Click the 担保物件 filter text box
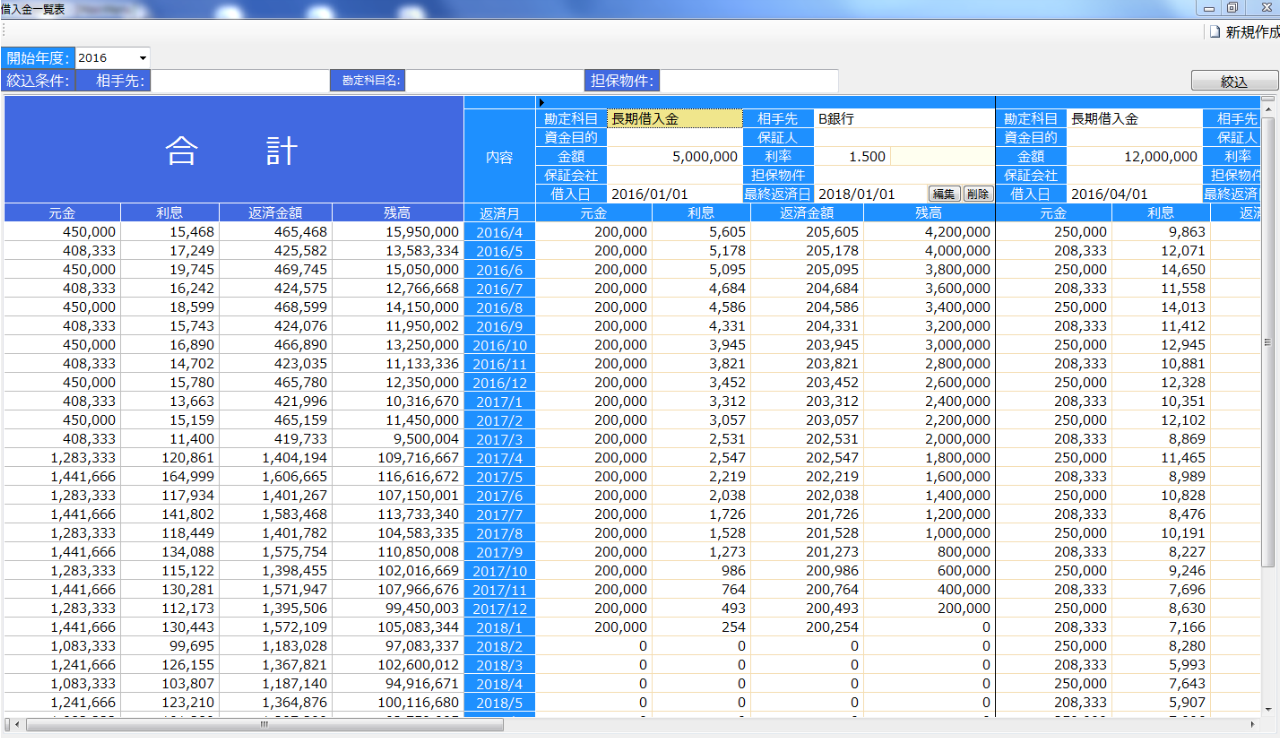1280x738 pixels. (x=749, y=81)
